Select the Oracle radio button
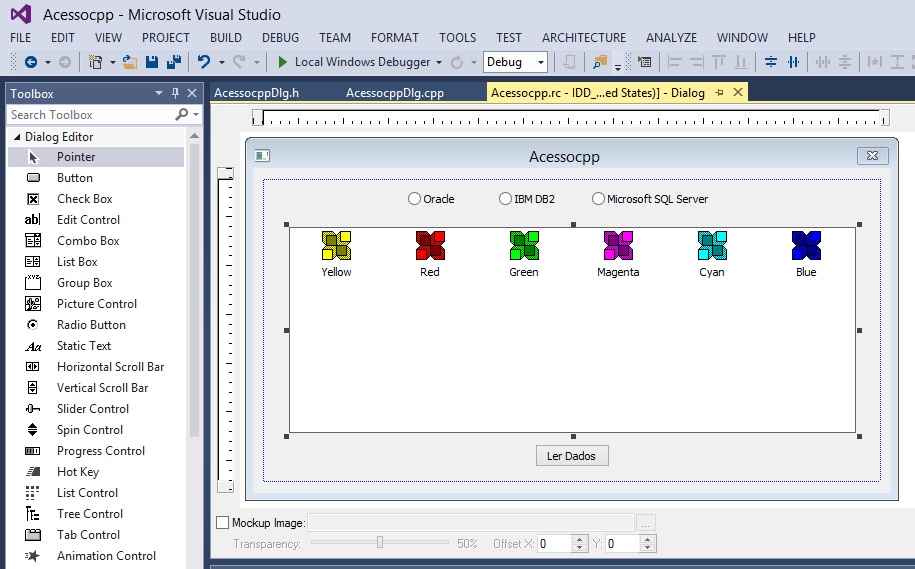Screen dimensions: 915x569 (x=414, y=199)
